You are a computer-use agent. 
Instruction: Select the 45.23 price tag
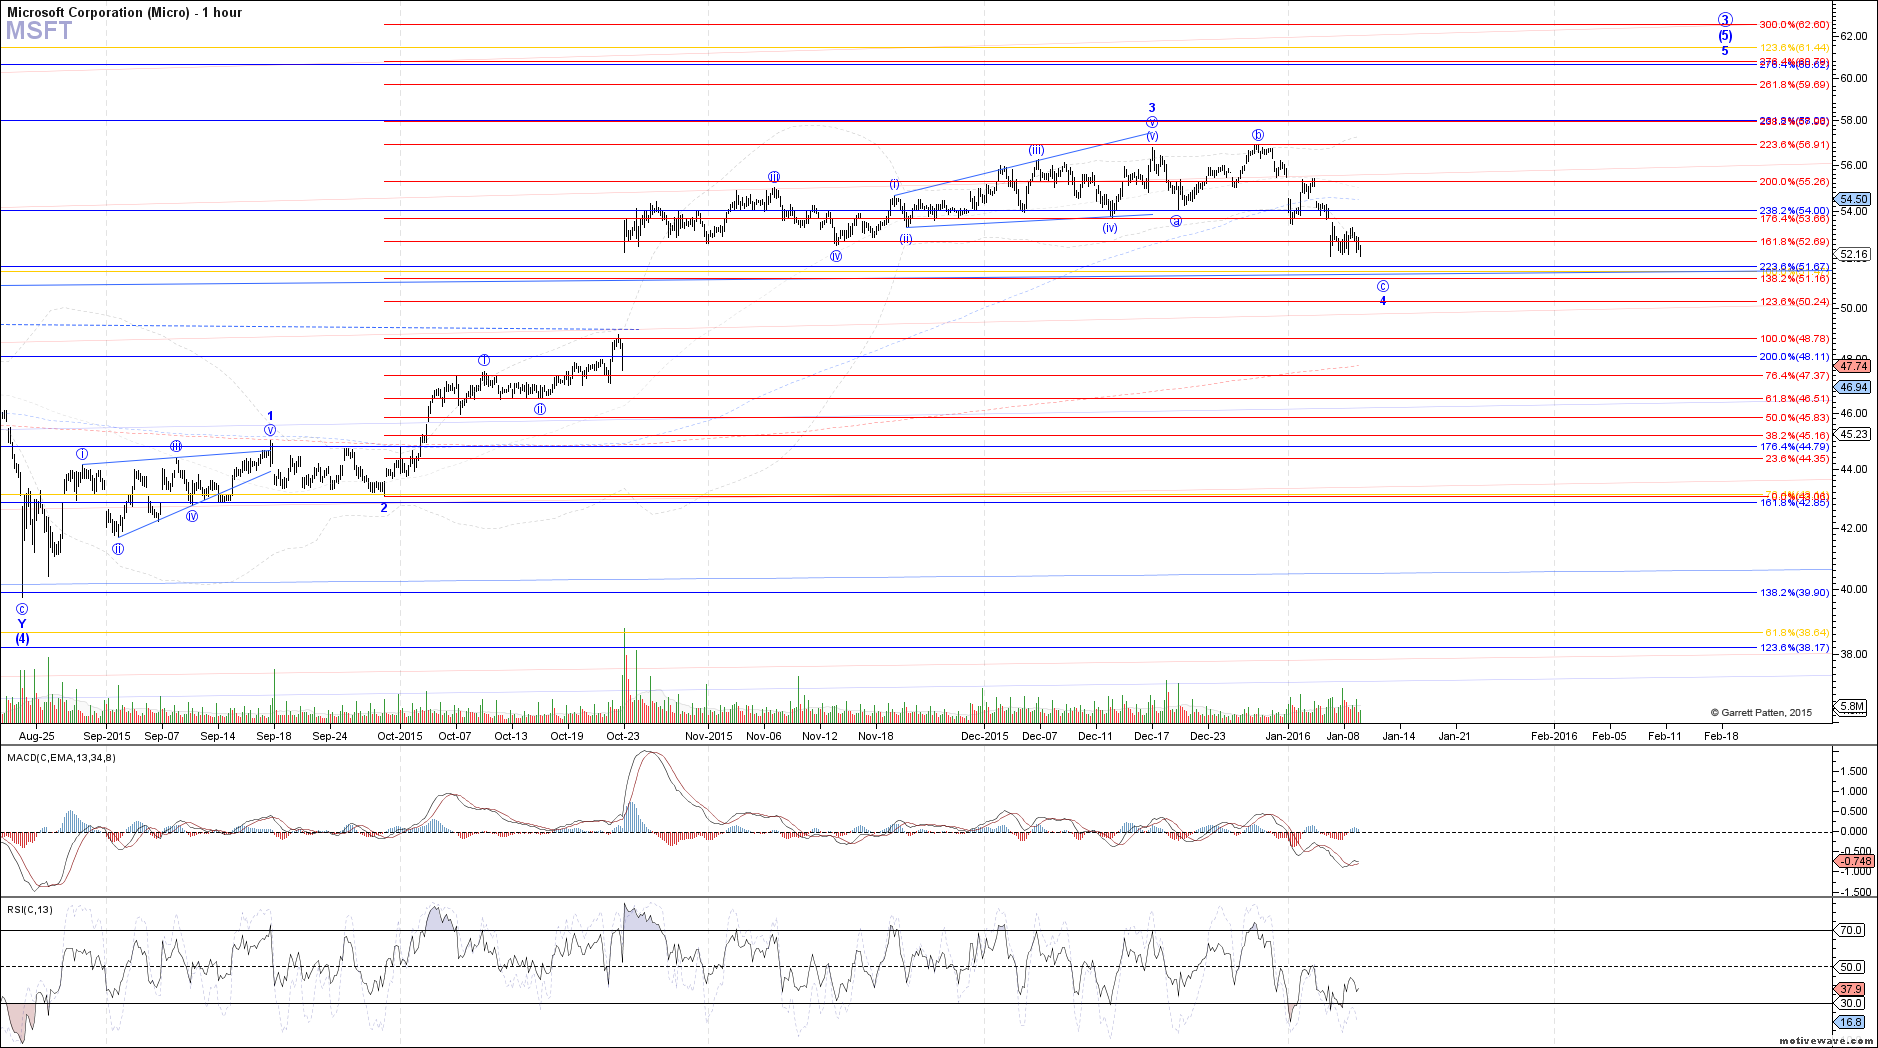[x=1854, y=434]
